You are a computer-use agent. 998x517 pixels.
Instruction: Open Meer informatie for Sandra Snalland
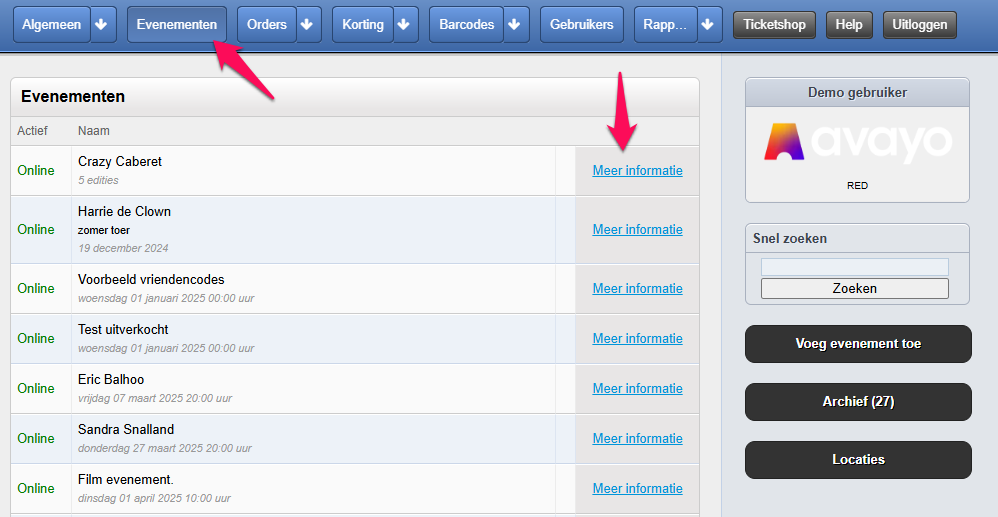pyautogui.click(x=638, y=439)
